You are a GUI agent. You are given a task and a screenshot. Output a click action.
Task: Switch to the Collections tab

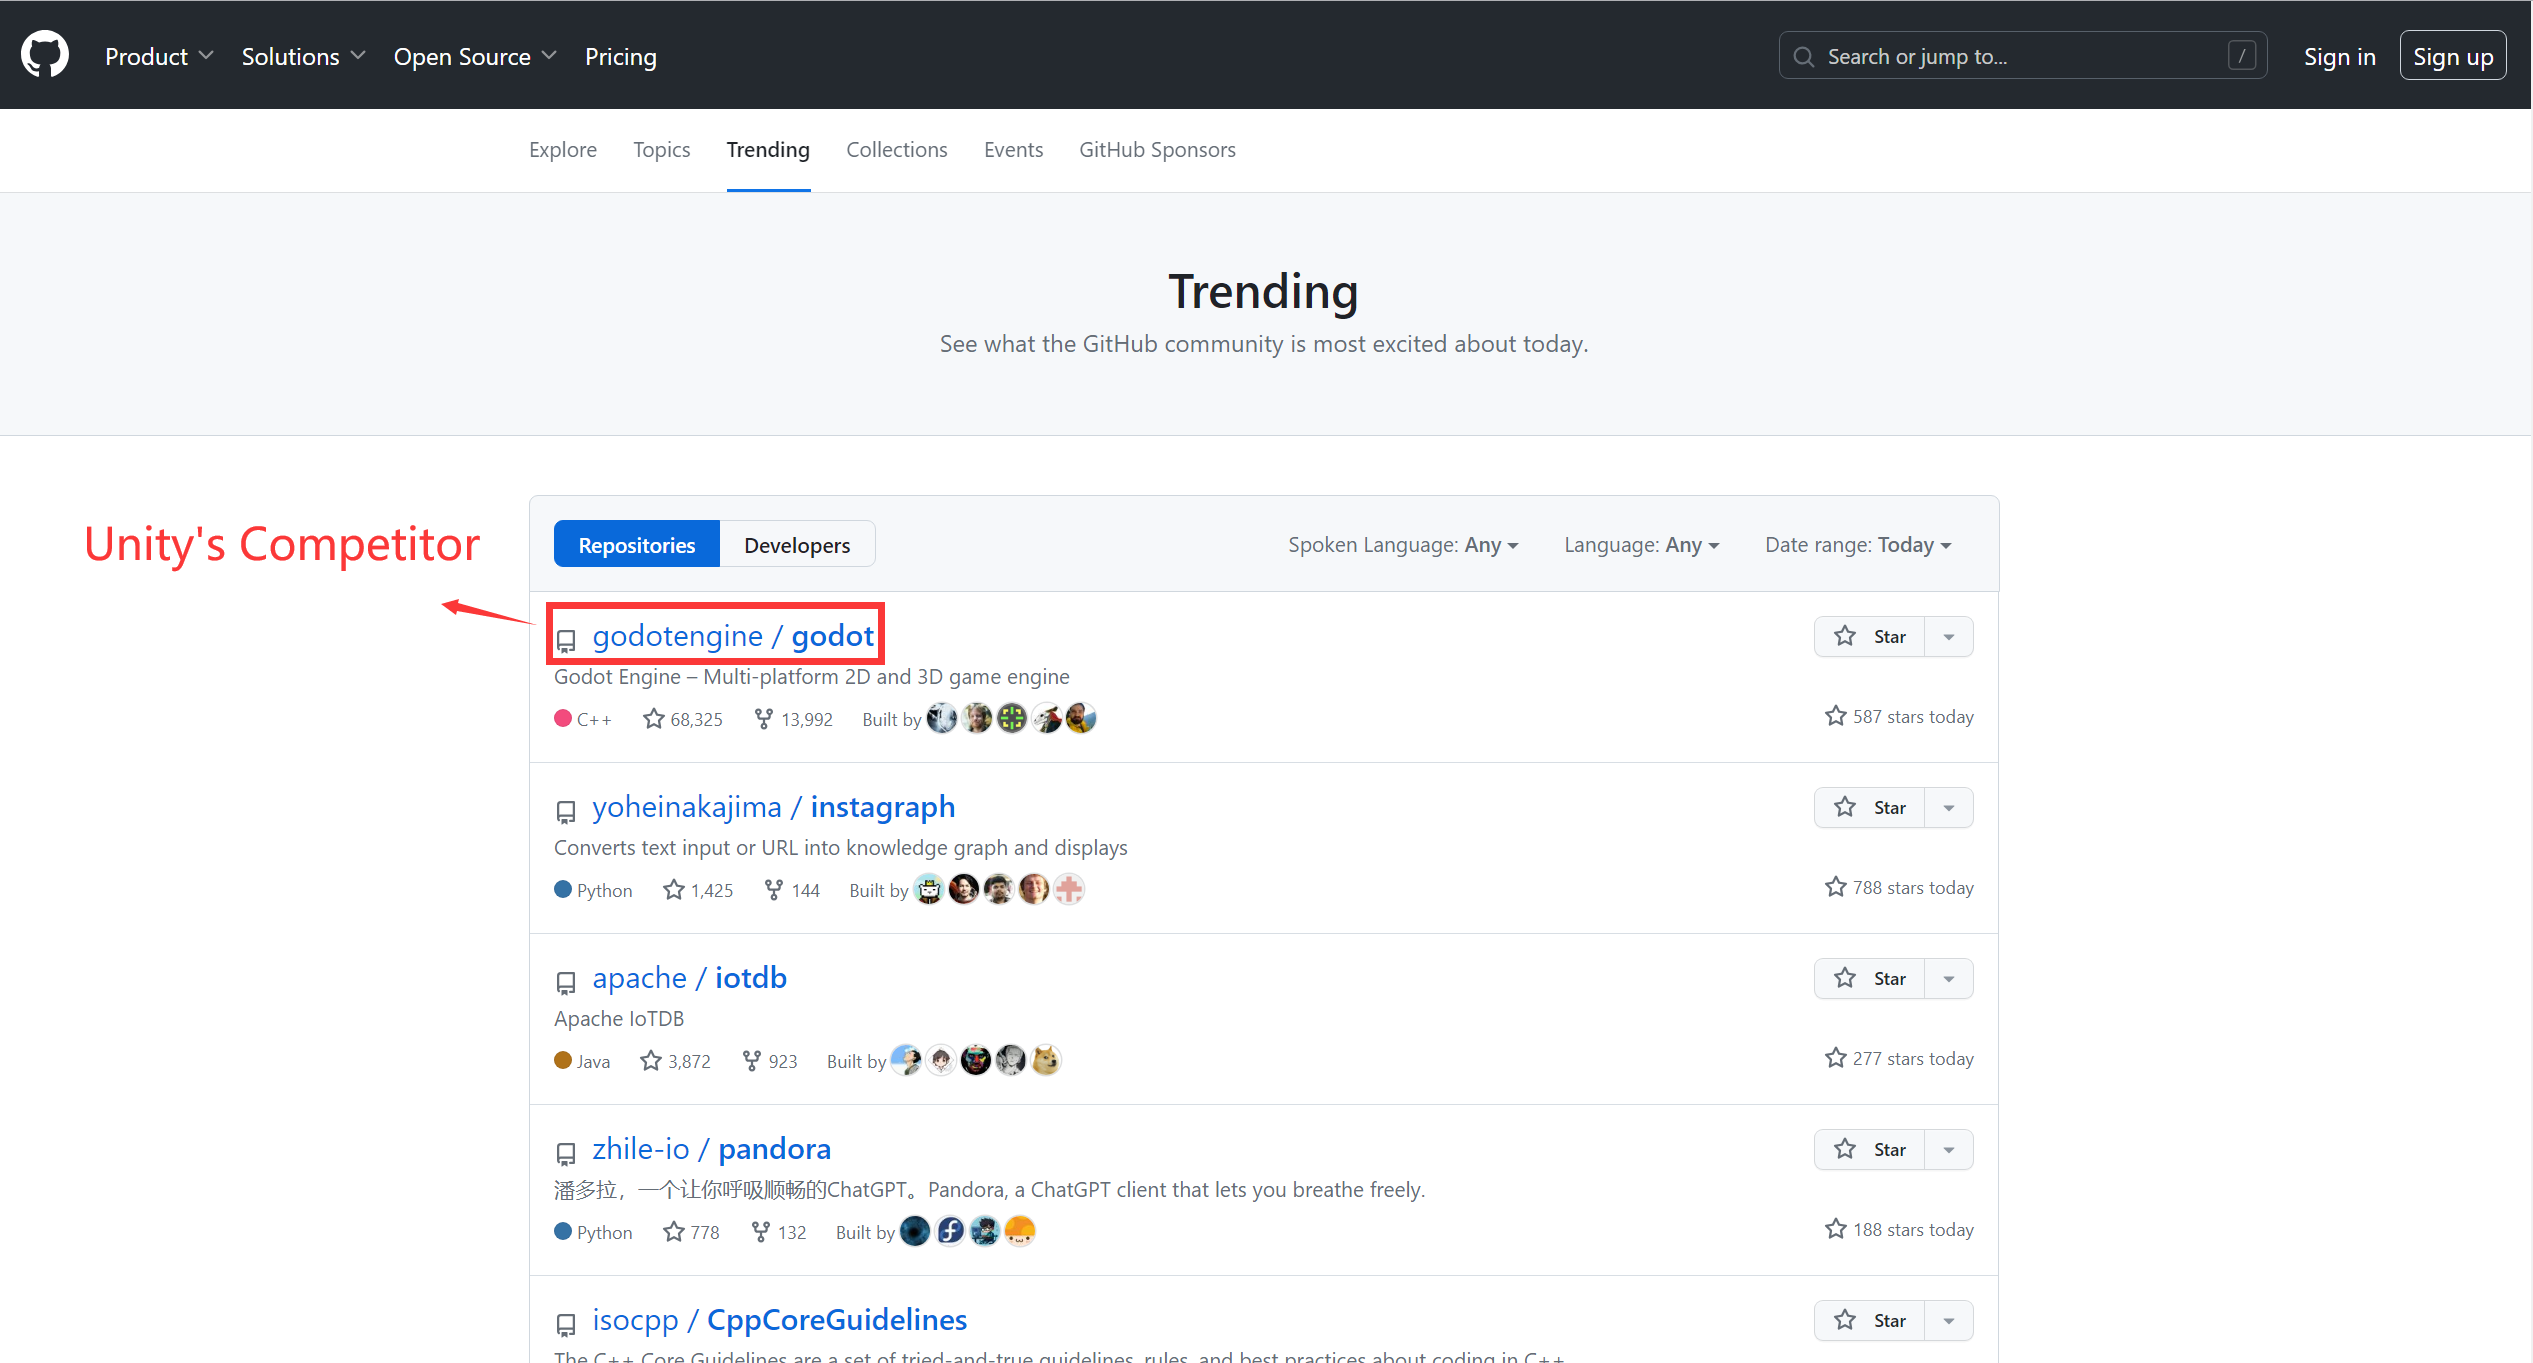click(x=897, y=150)
